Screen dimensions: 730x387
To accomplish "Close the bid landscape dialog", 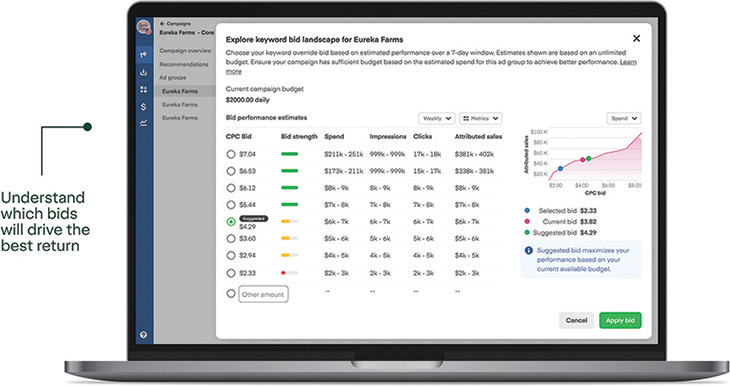I will (636, 38).
